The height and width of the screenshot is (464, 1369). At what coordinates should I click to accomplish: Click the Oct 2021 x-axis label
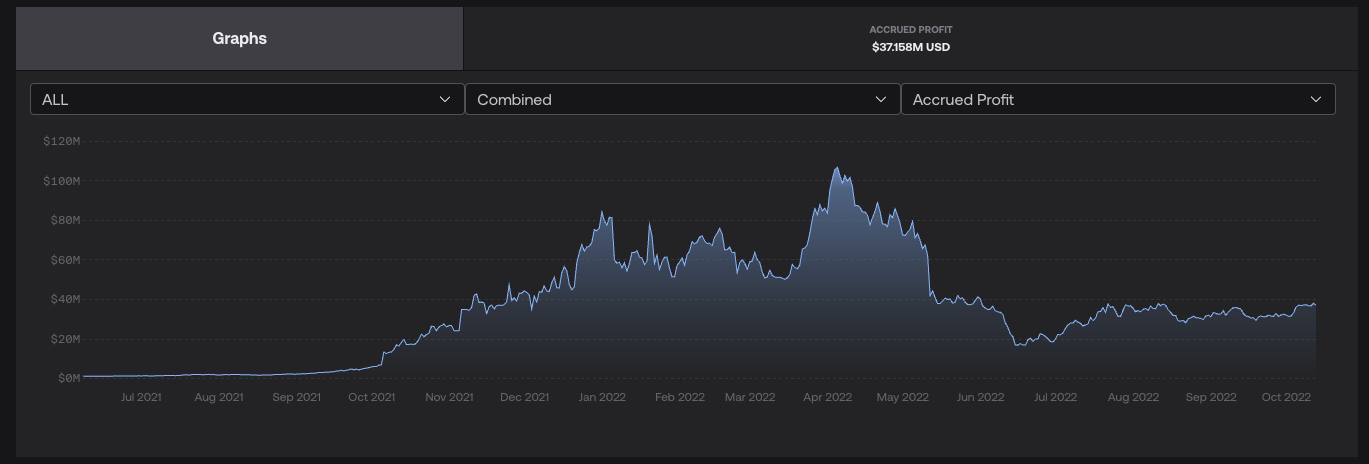click(x=371, y=397)
